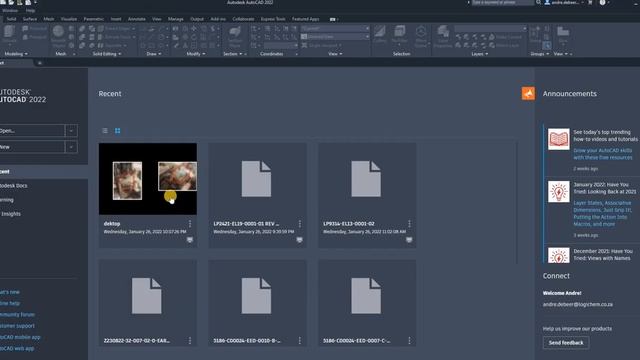Click the Start tab new-tab plus button
This screenshot has width=640, height=360.
tap(40, 63)
